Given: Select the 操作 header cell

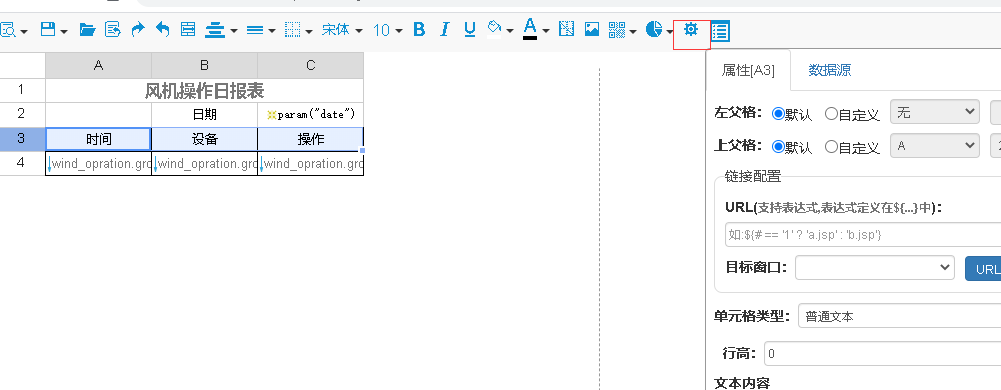Looking at the screenshot, I should pos(310,139).
